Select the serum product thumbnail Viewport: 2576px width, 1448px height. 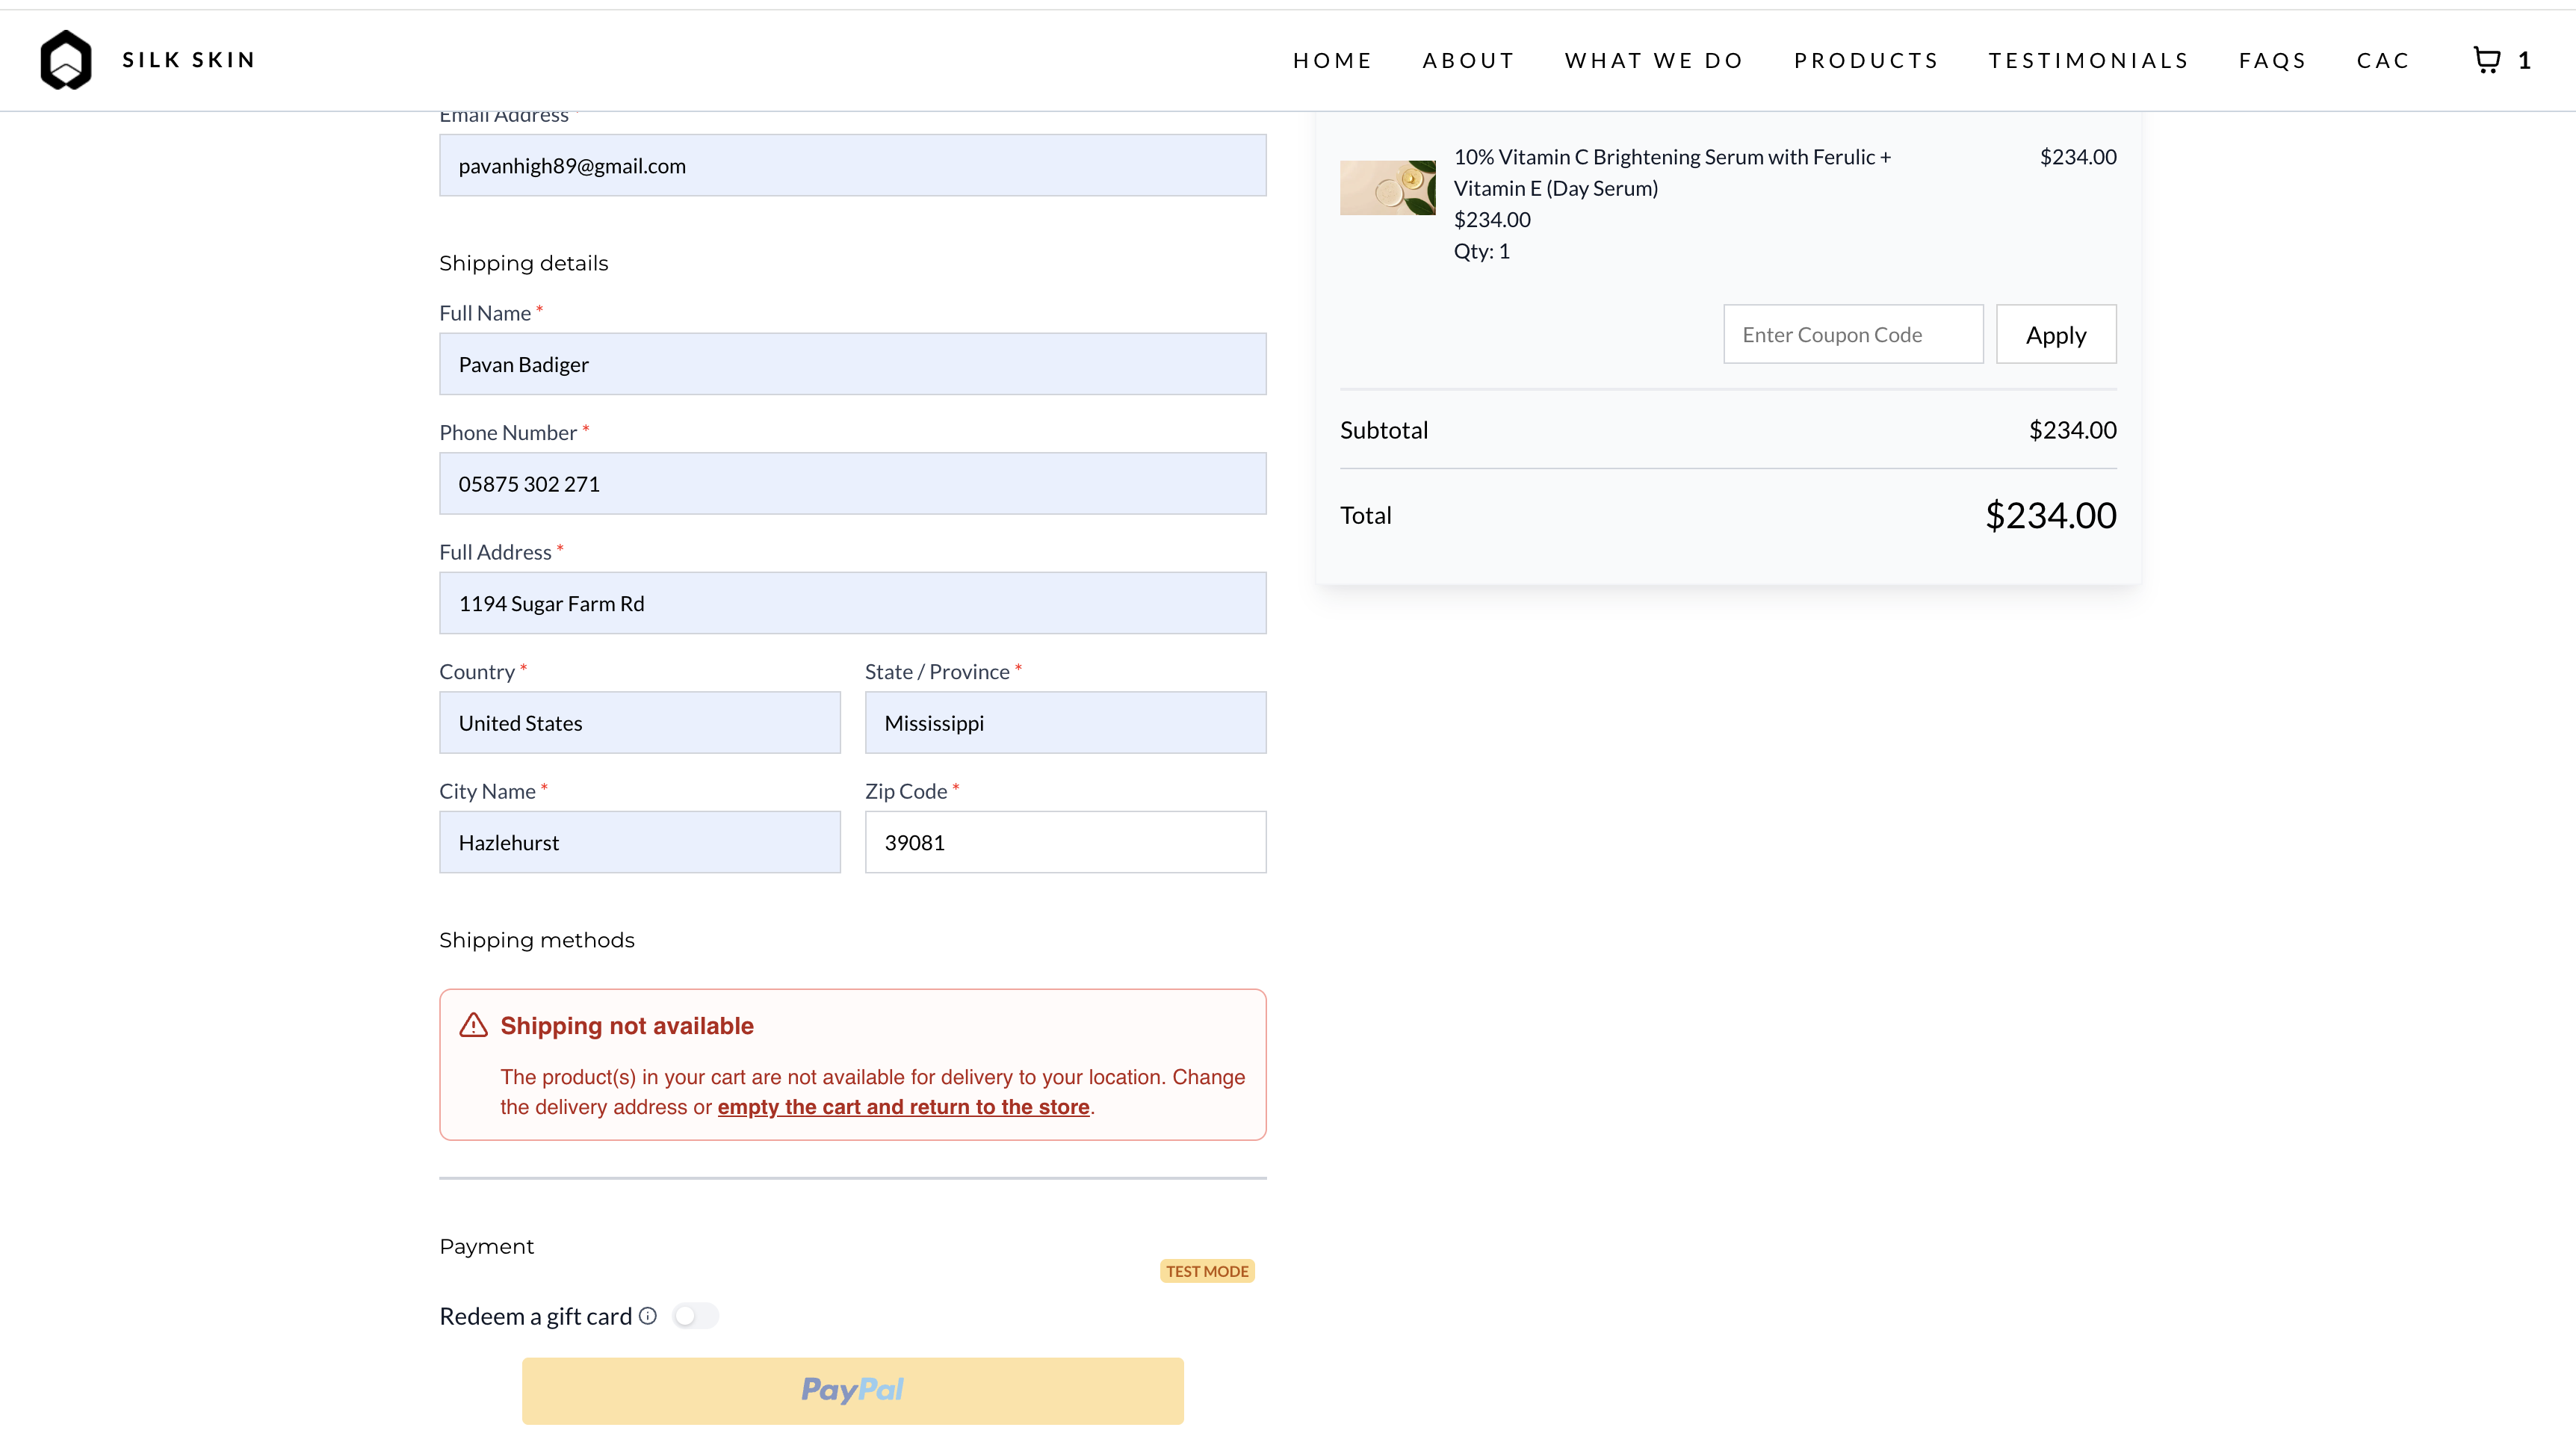click(1388, 187)
